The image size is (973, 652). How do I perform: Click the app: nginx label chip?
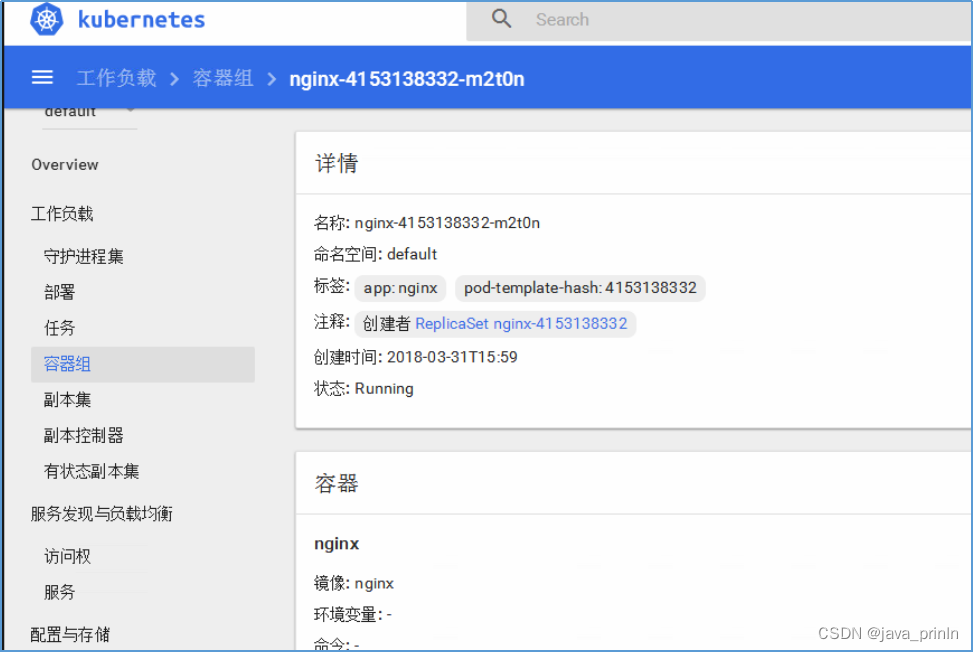[400, 288]
